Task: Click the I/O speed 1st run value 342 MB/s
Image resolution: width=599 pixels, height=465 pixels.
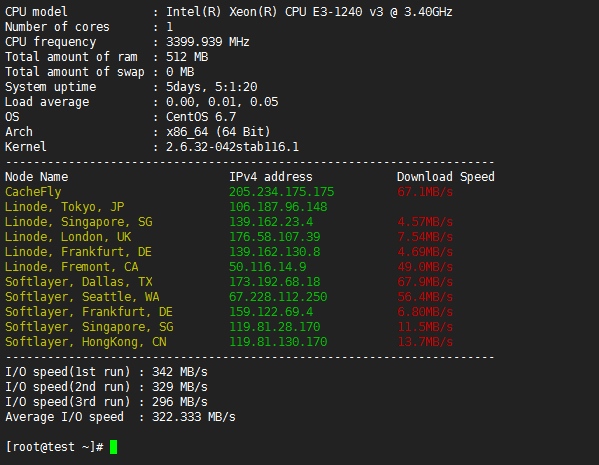Action: 180,372
